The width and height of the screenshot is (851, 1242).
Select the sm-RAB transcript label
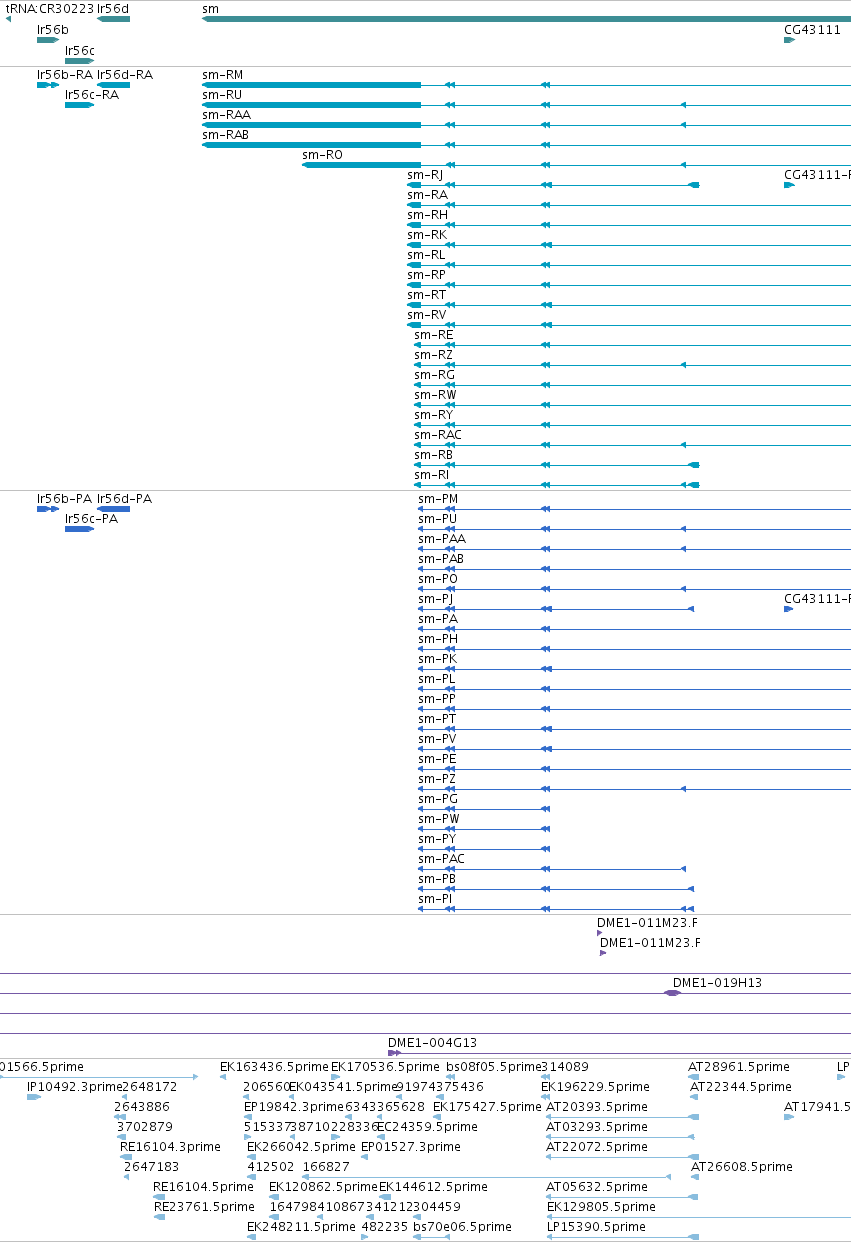[226, 135]
